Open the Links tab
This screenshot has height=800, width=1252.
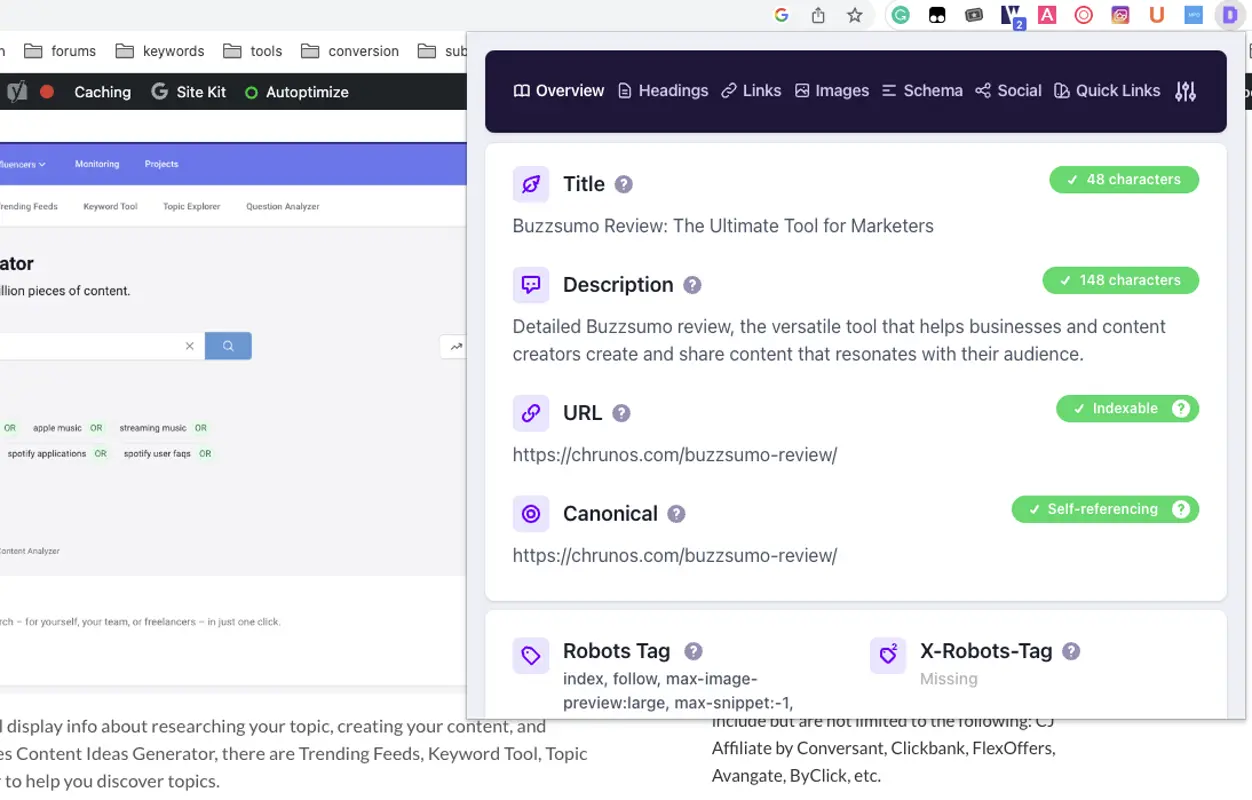point(751,91)
